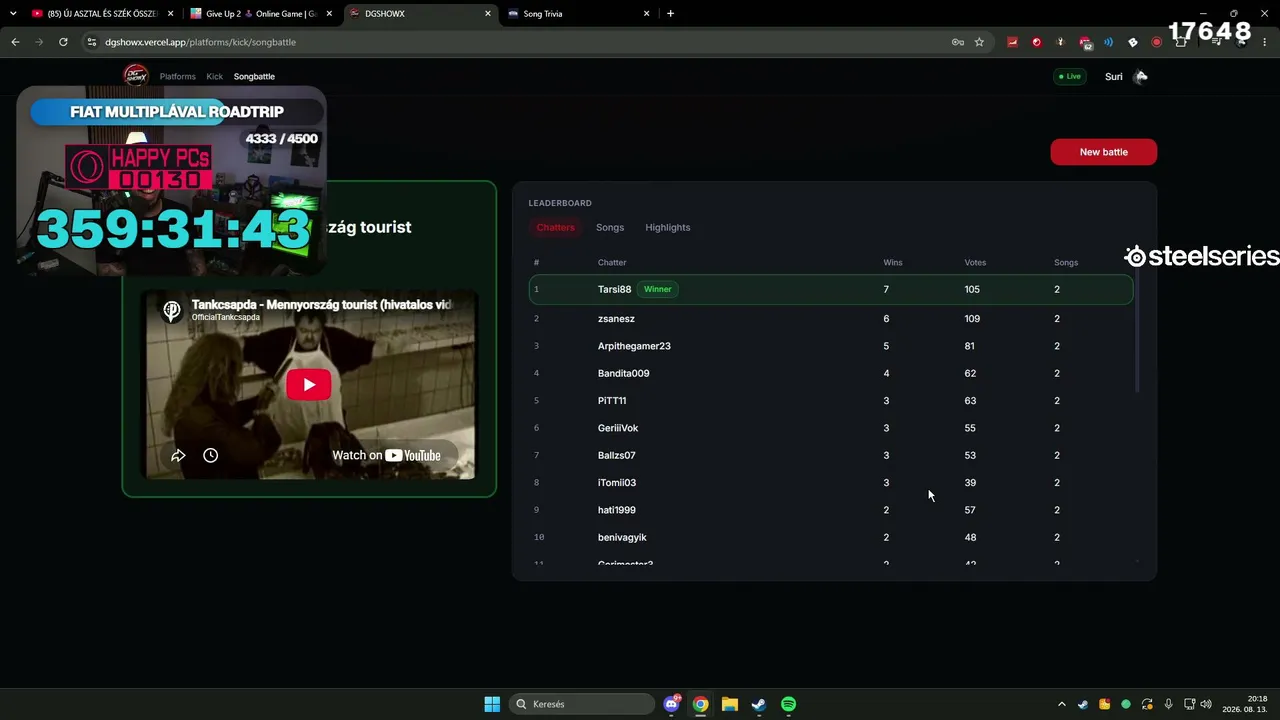Click the DGSHOWX logo in the header
This screenshot has width=1280, height=720.
[135, 75]
